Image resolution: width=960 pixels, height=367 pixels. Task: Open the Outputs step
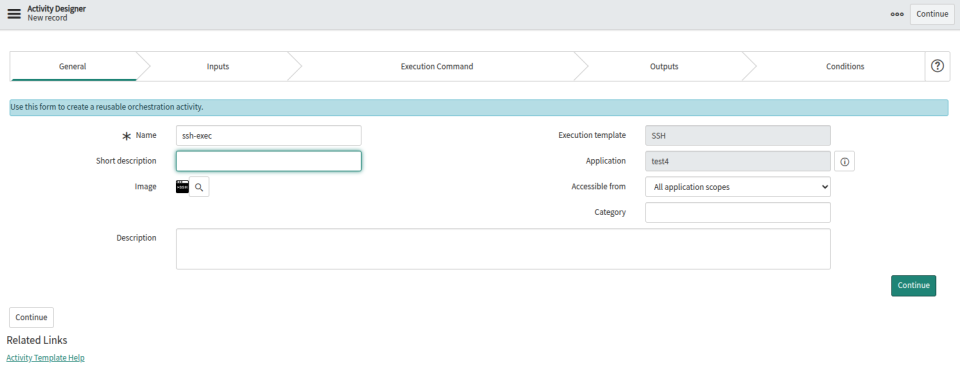point(664,66)
